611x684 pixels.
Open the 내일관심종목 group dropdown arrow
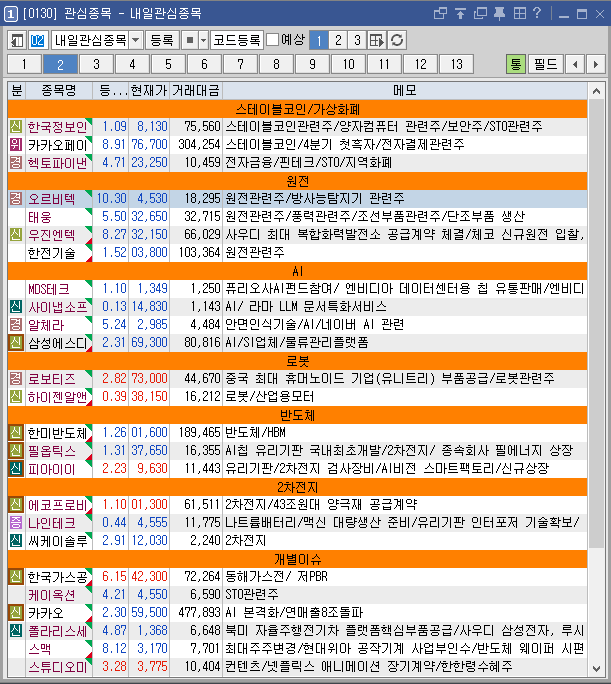pyautogui.click(x=136, y=41)
